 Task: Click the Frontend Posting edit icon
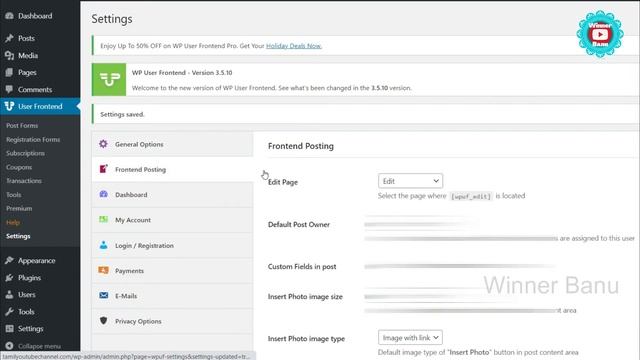[x=103, y=169]
